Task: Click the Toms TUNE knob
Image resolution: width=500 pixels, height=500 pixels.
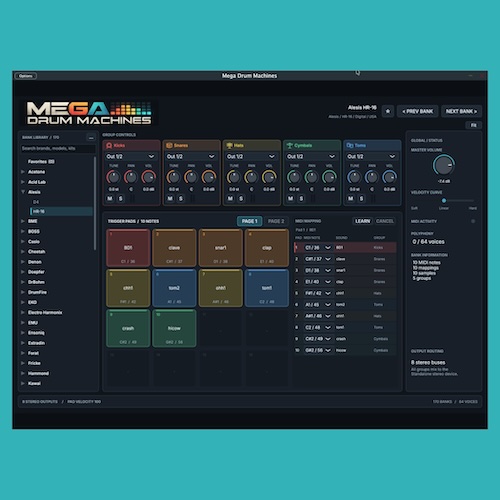Action: [x=354, y=177]
